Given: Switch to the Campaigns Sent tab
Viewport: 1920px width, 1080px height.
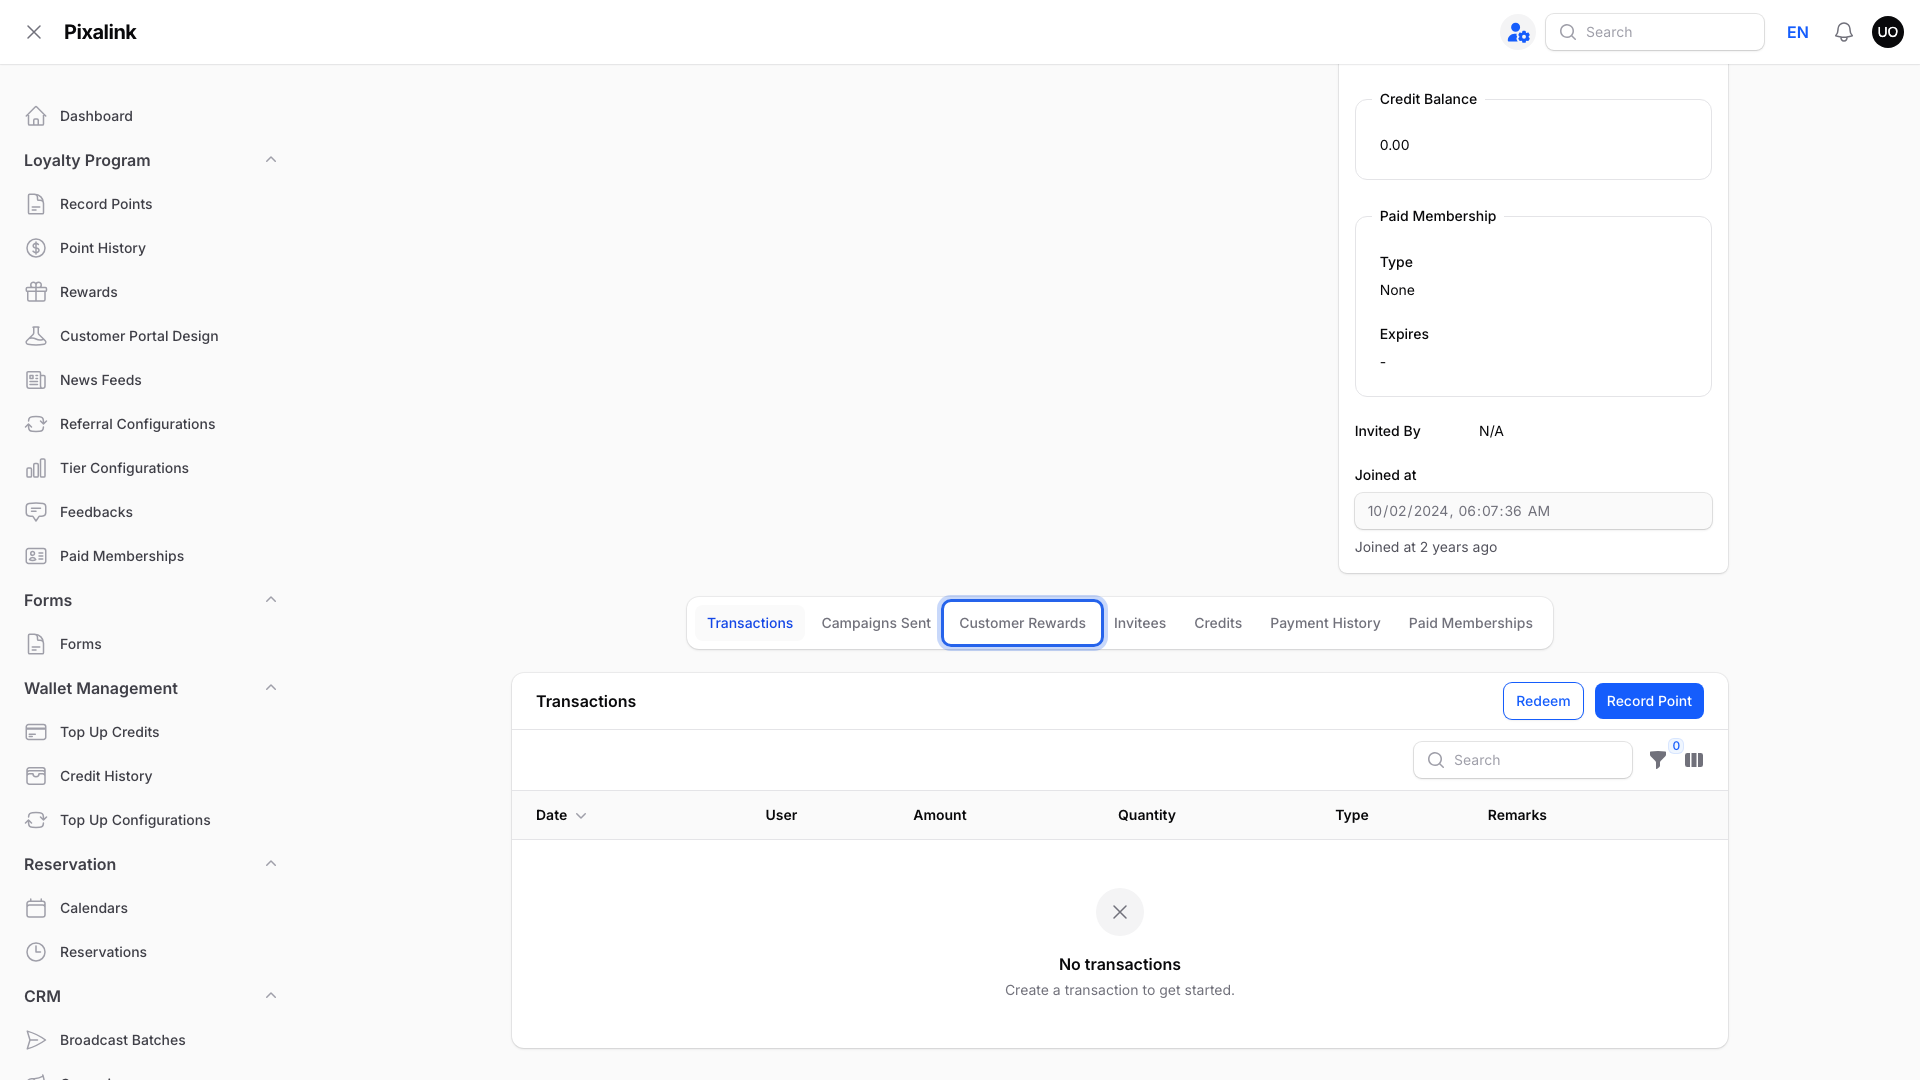Looking at the screenshot, I should click(x=876, y=623).
